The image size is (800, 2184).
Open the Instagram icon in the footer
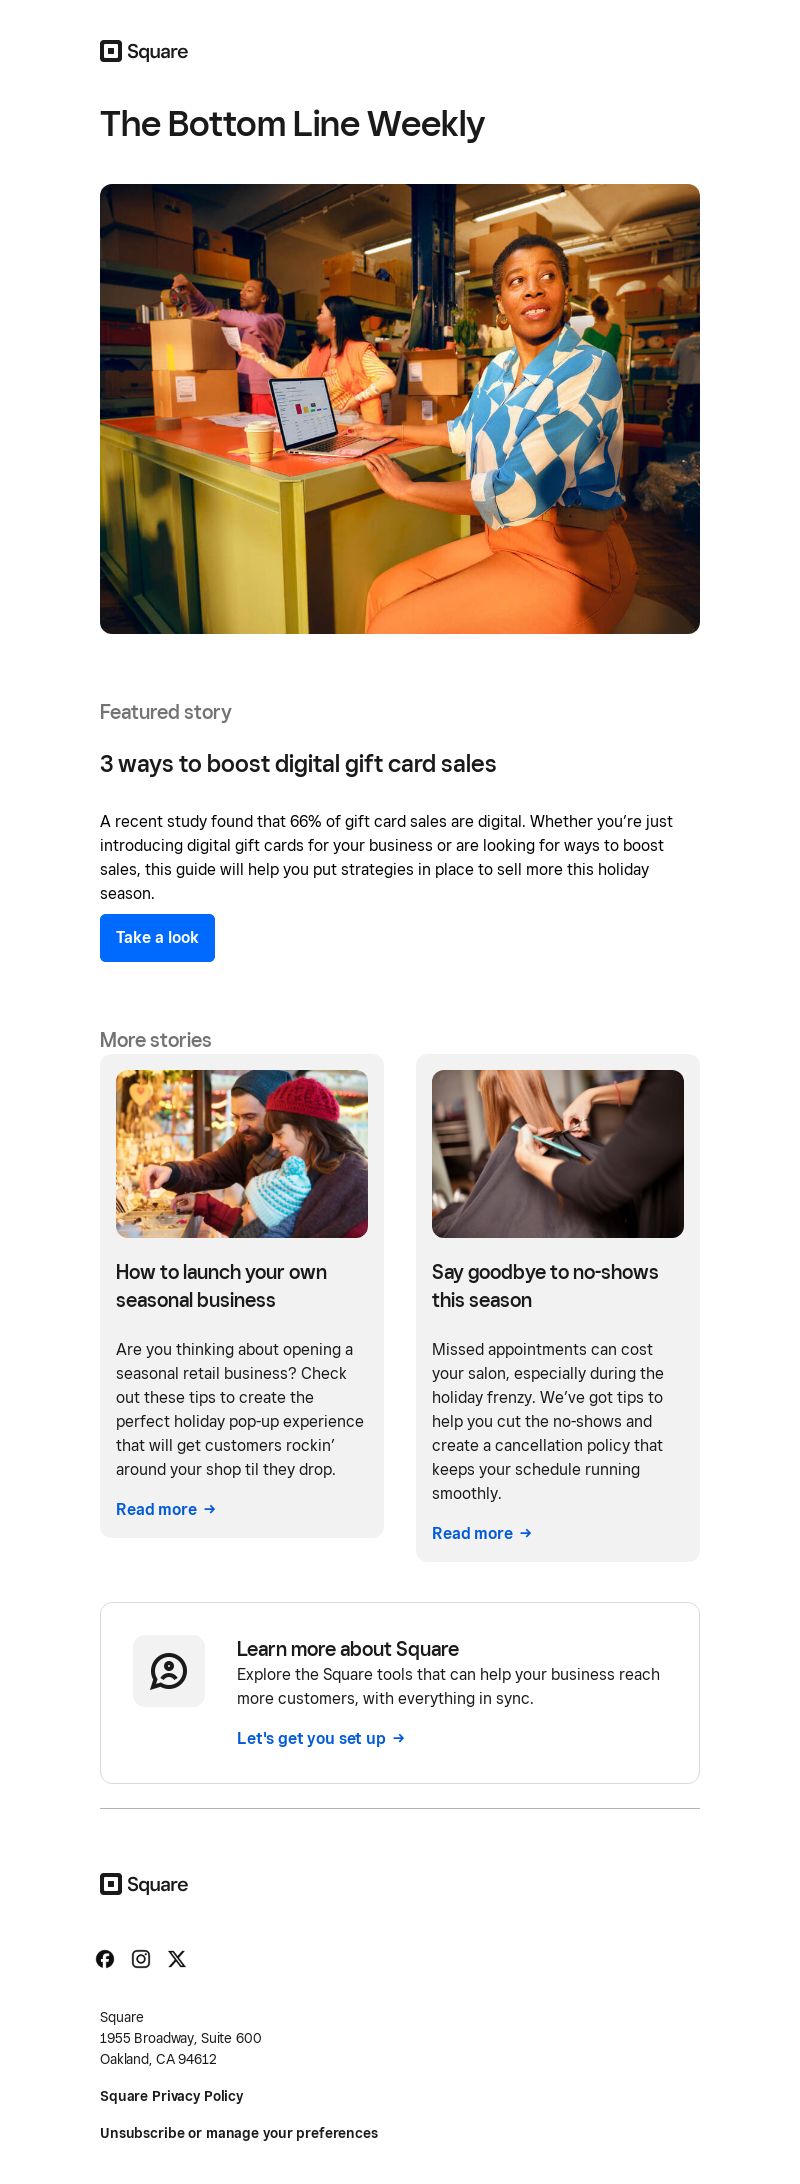tap(141, 1959)
